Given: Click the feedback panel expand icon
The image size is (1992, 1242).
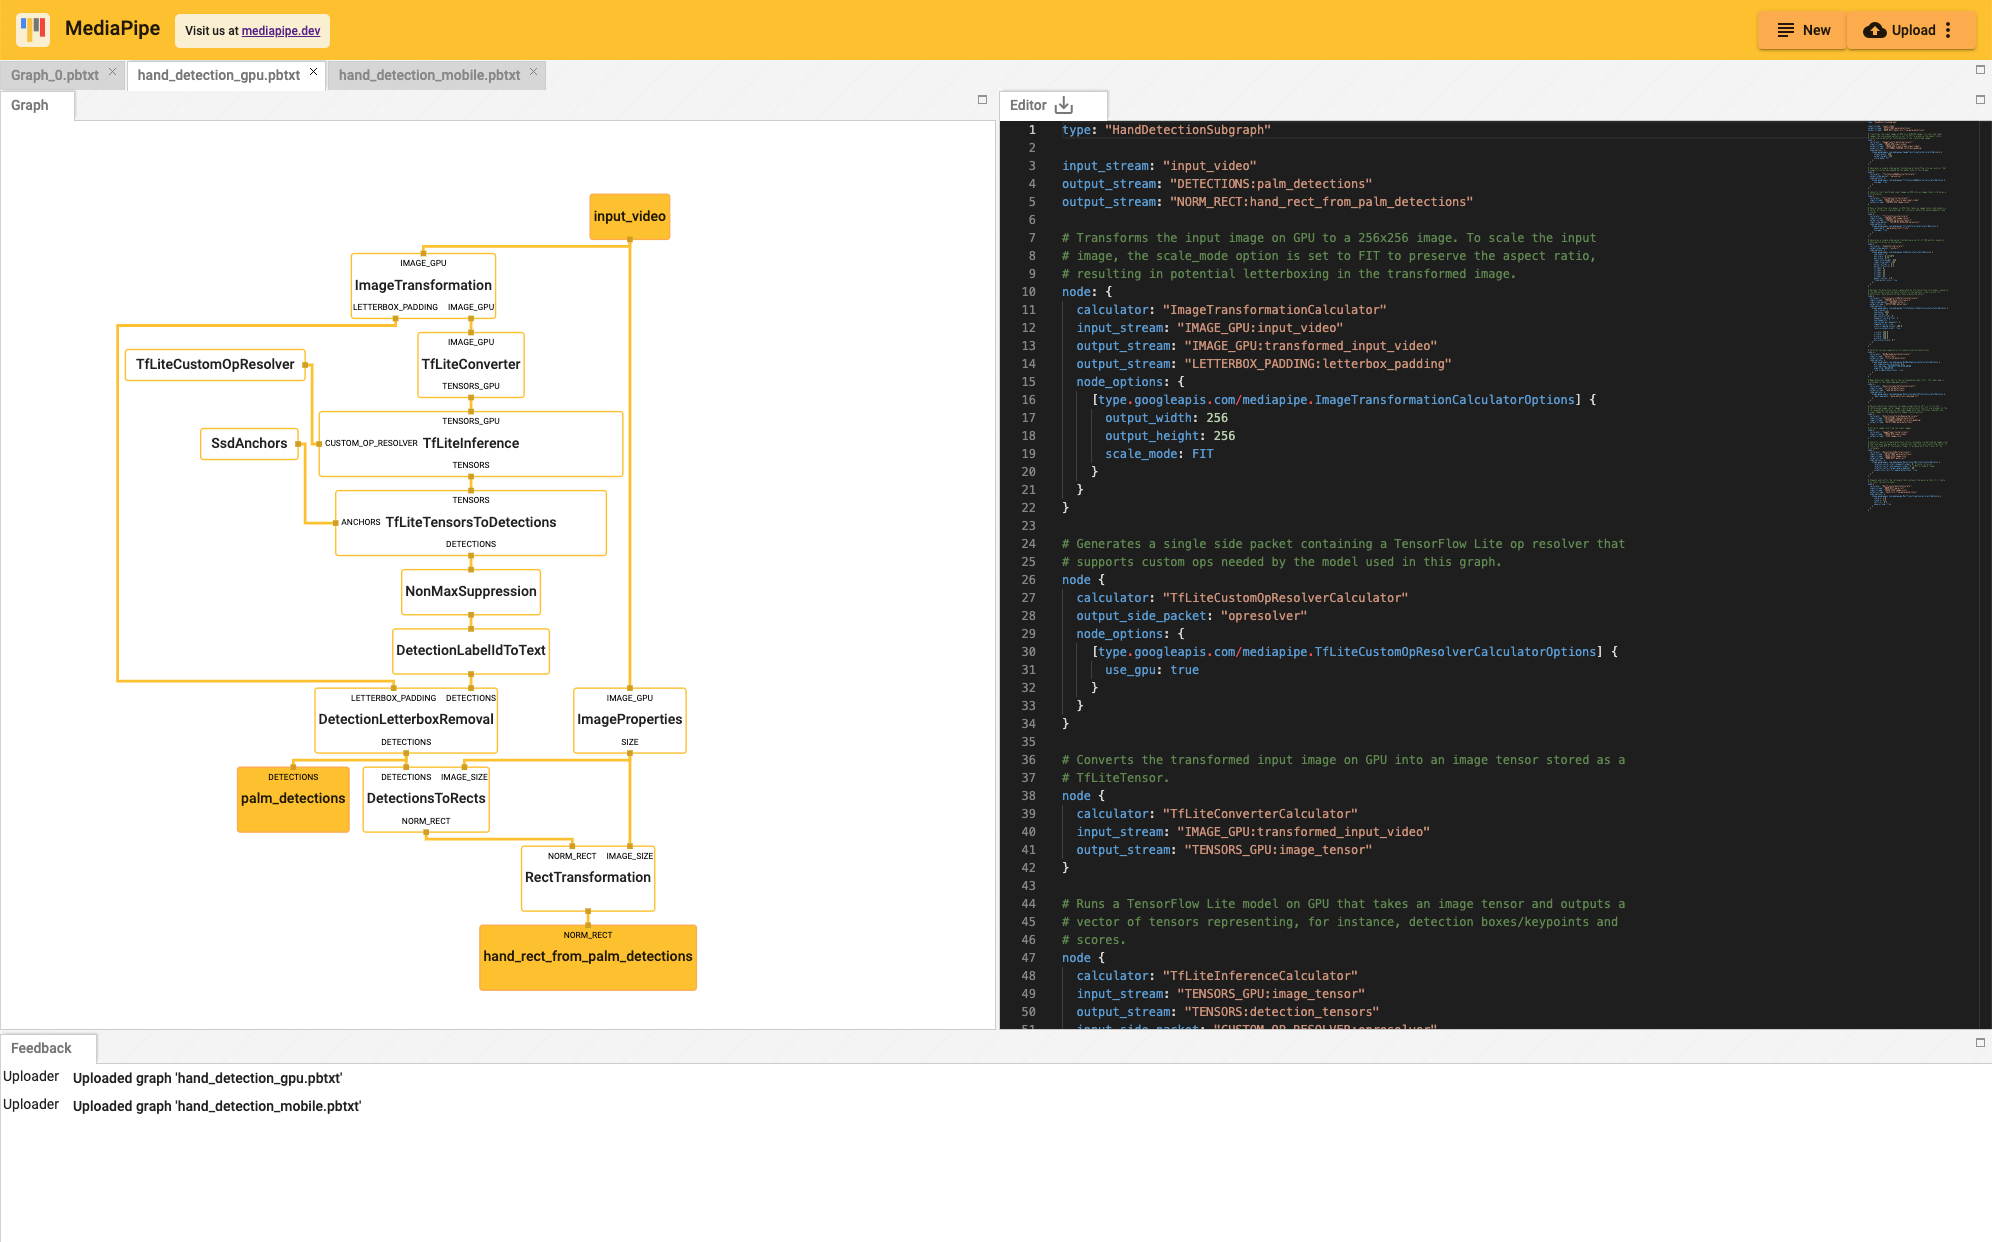Looking at the screenshot, I should point(1979,1043).
